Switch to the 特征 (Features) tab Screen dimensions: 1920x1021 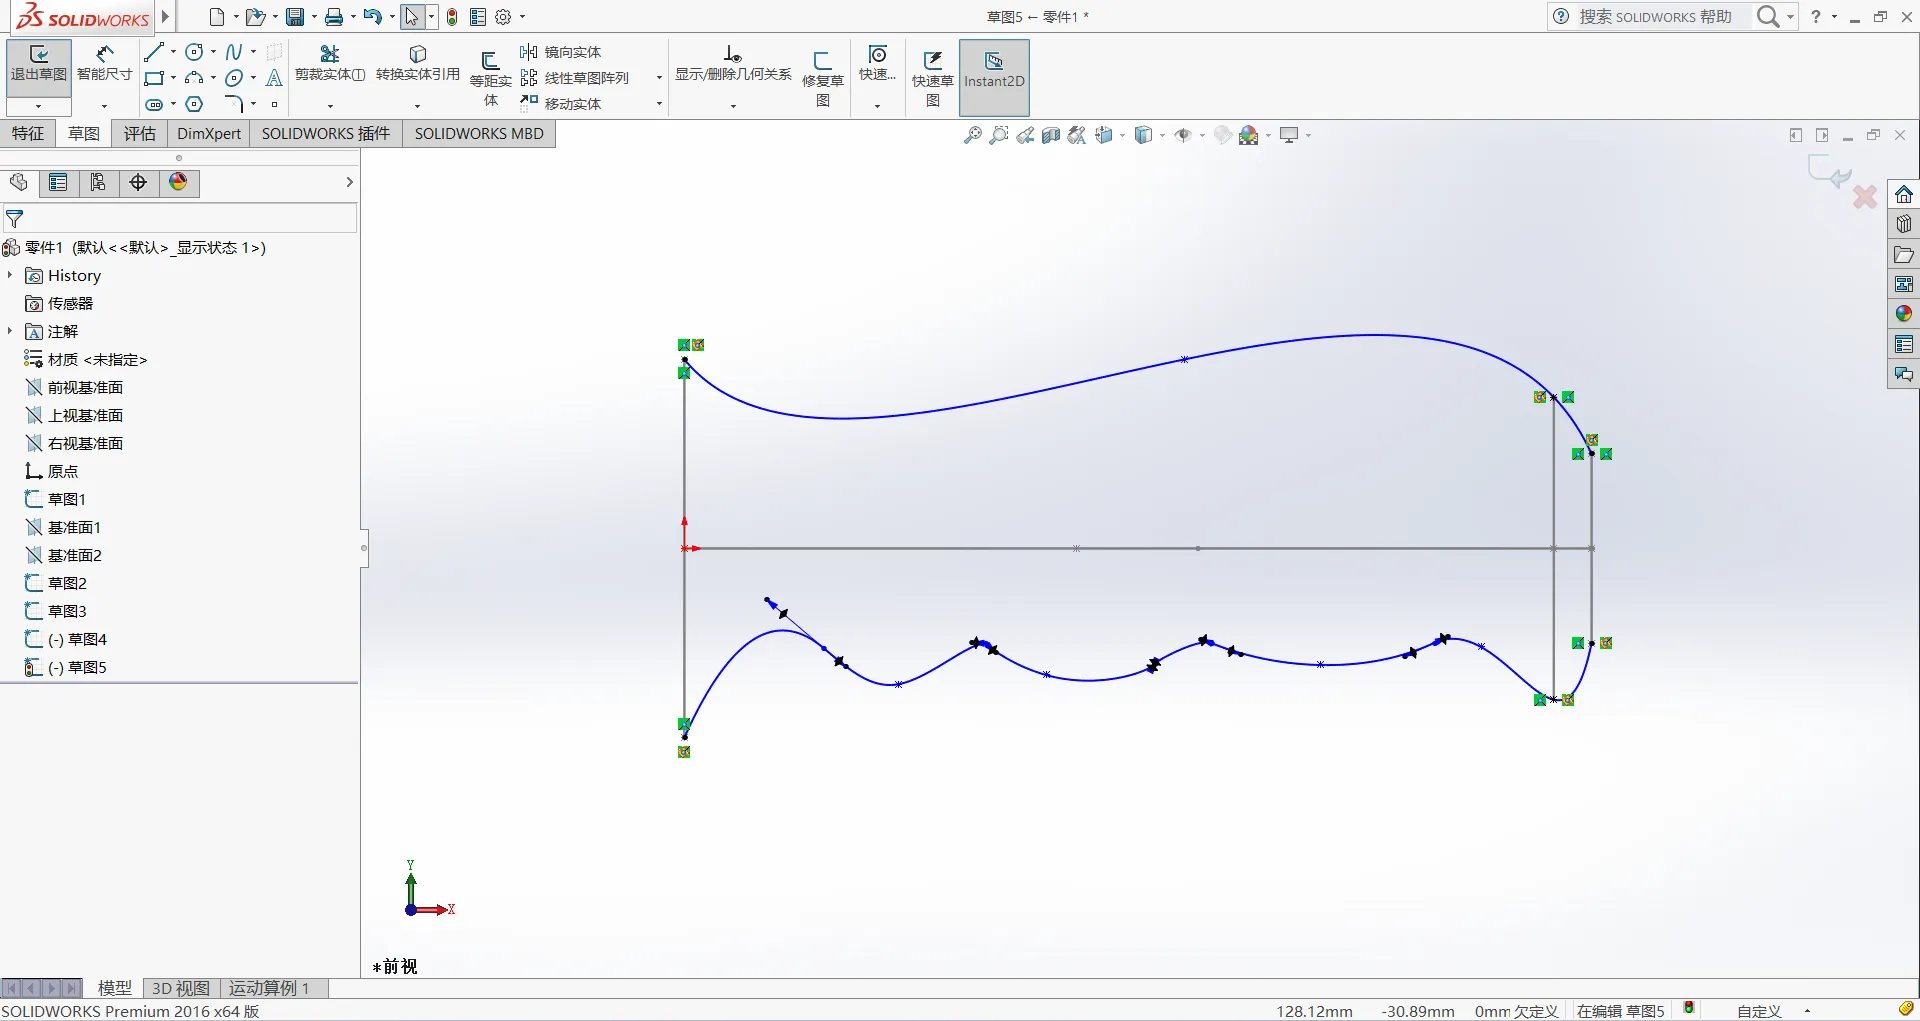[x=28, y=134]
